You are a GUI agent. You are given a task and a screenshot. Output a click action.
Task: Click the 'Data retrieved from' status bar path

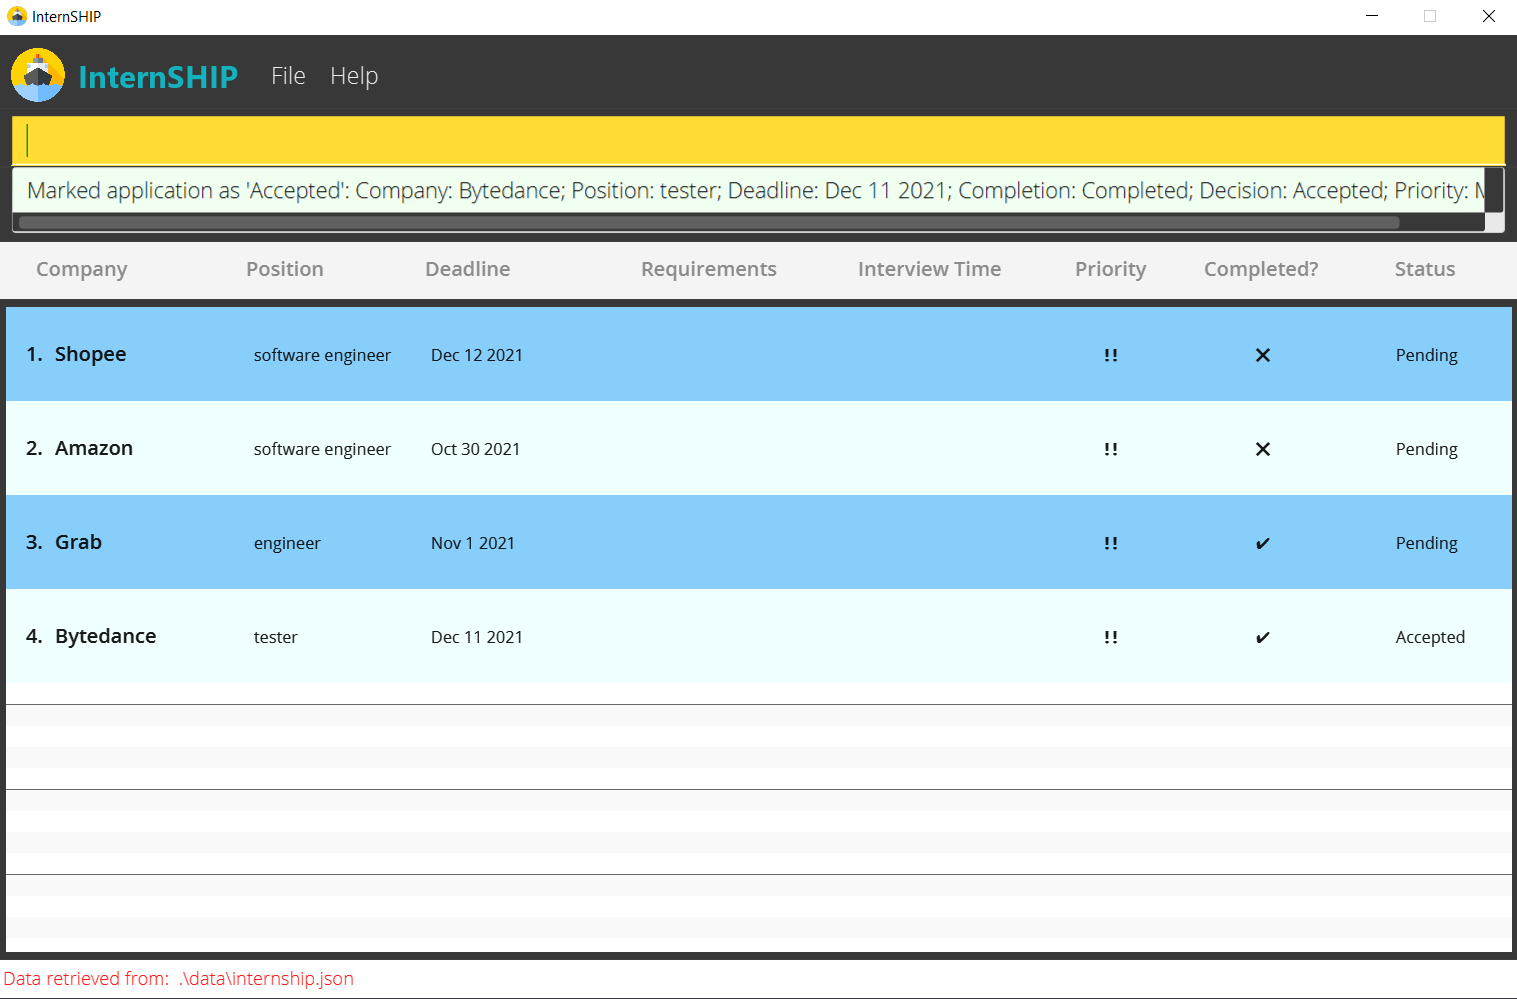[x=179, y=978]
